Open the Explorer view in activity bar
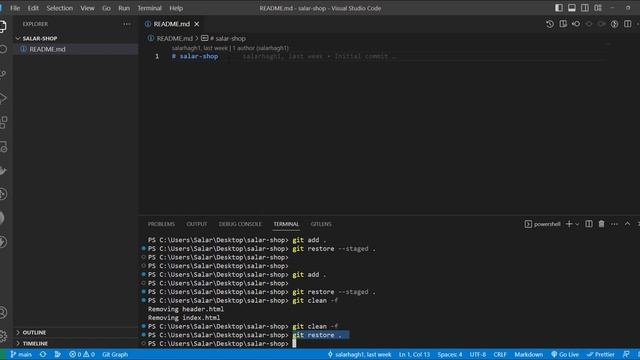This screenshot has width=640, height=360. 3,27
